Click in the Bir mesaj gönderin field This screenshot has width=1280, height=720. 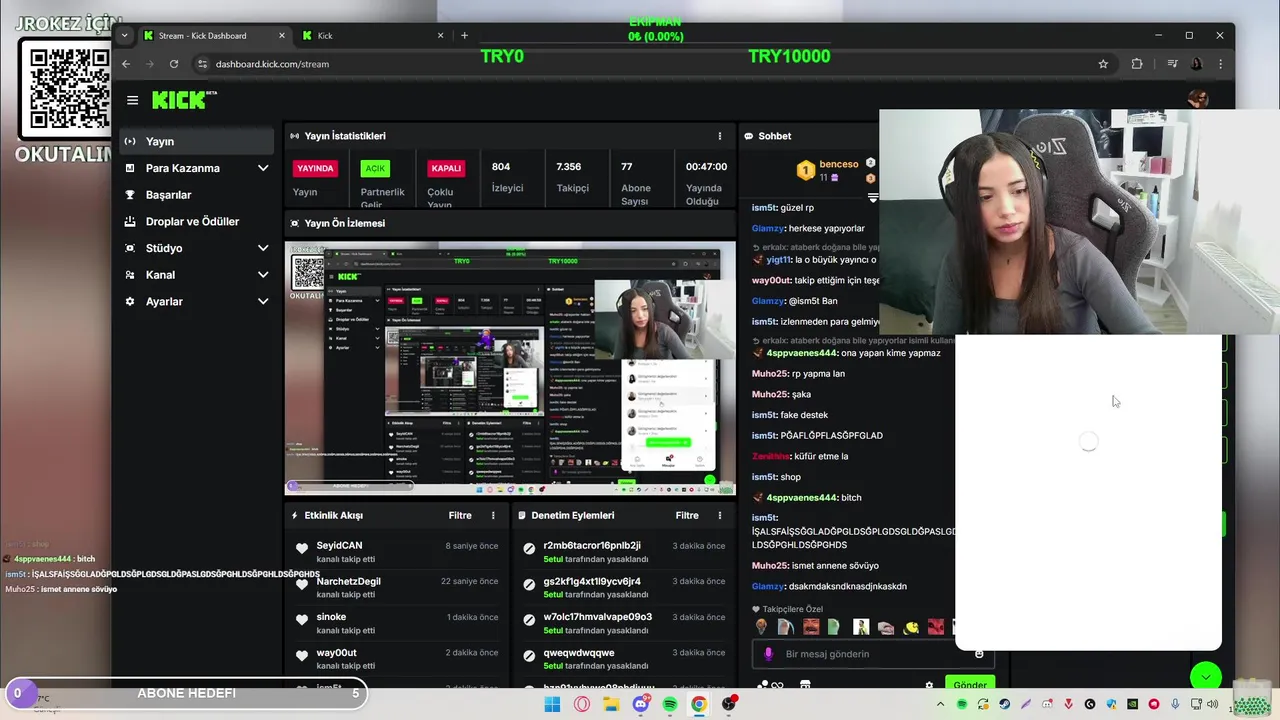tap(872, 654)
